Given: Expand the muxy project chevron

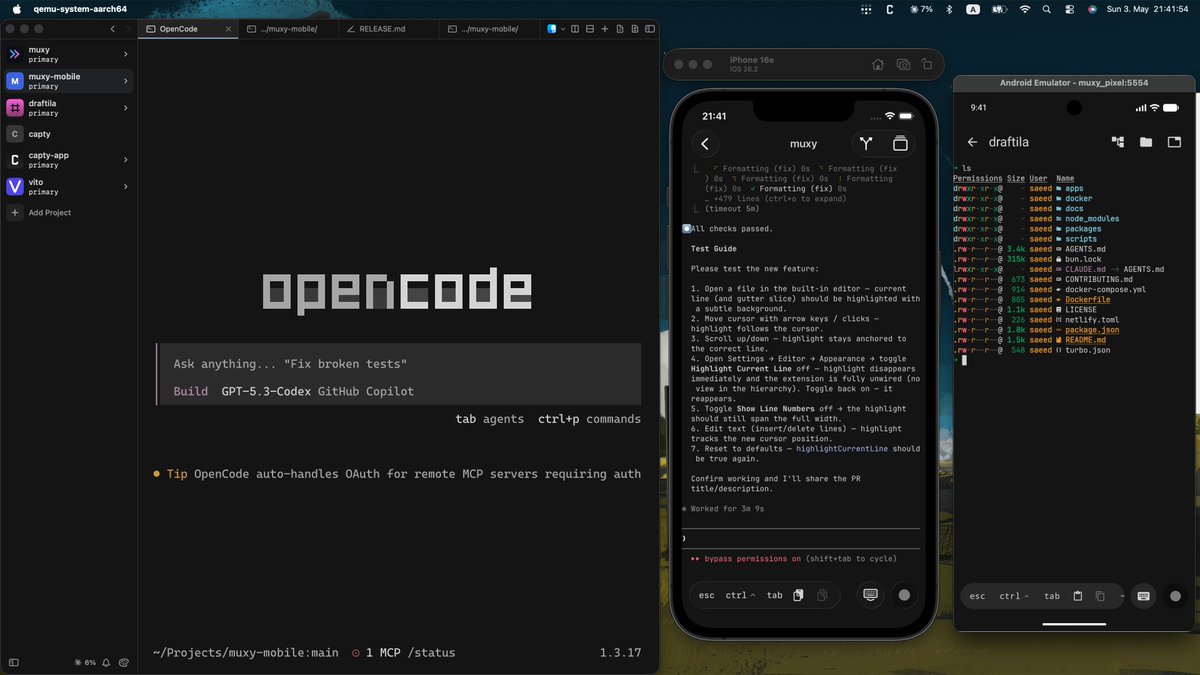Looking at the screenshot, I should [x=125, y=54].
